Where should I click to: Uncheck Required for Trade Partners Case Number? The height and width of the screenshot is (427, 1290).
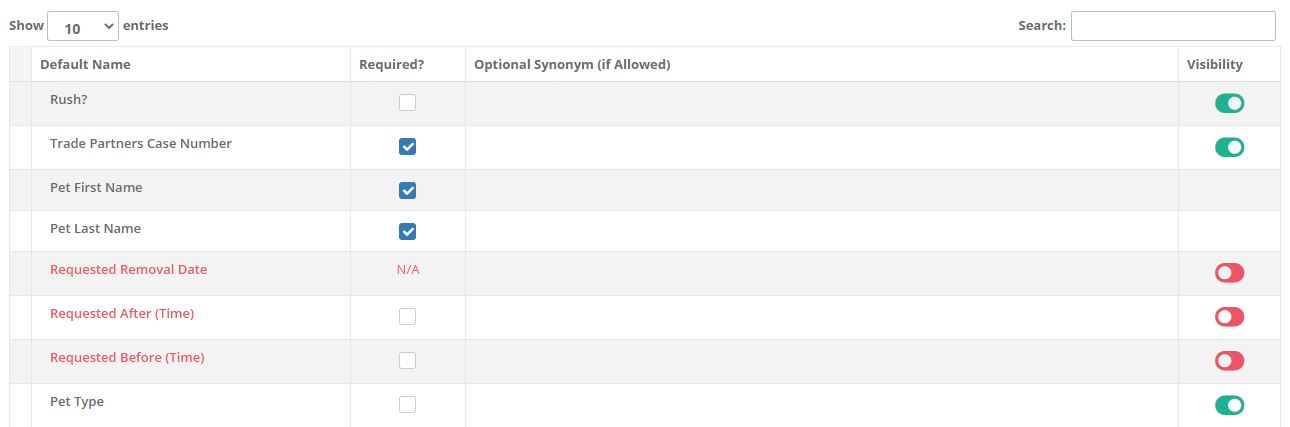point(407,147)
